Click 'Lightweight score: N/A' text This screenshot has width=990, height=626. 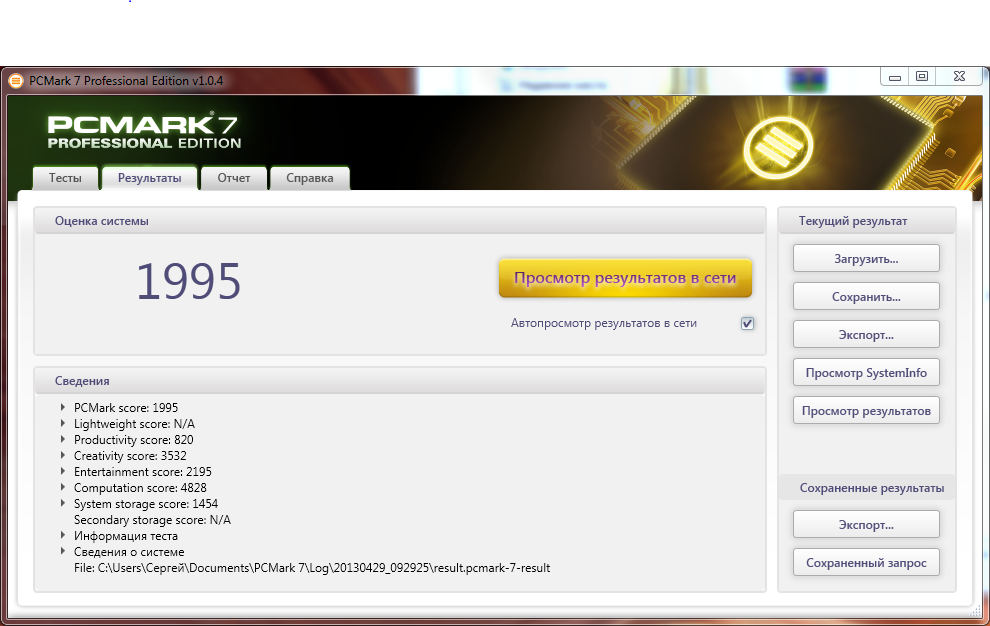pyautogui.click(x=134, y=424)
